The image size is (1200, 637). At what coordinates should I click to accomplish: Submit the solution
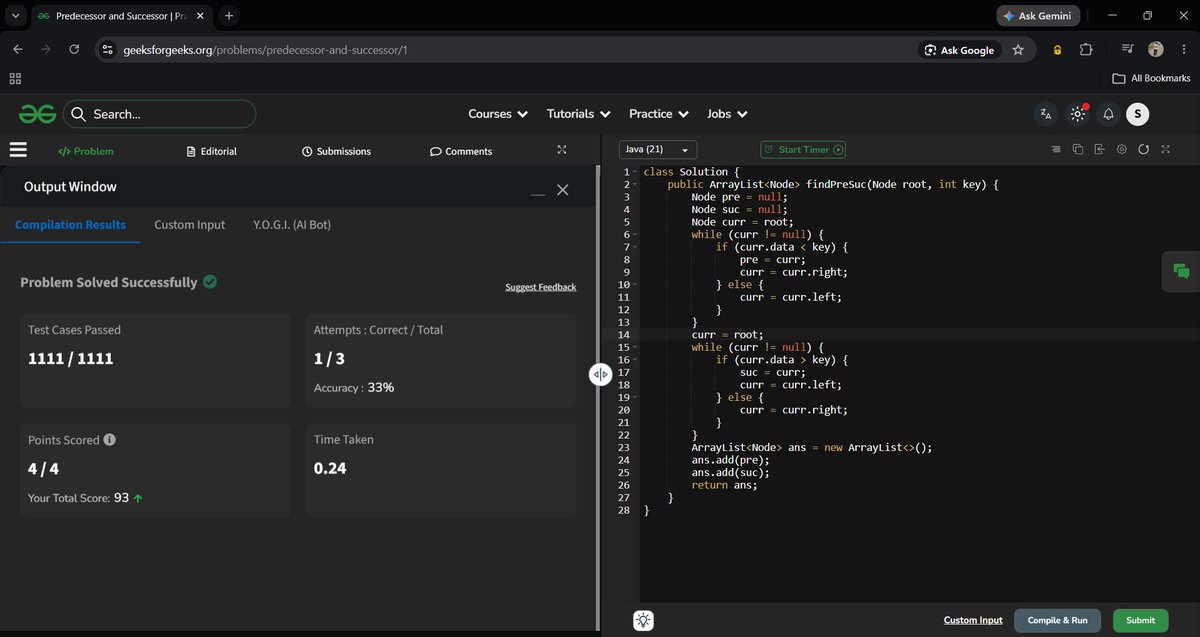click(x=1140, y=620)
